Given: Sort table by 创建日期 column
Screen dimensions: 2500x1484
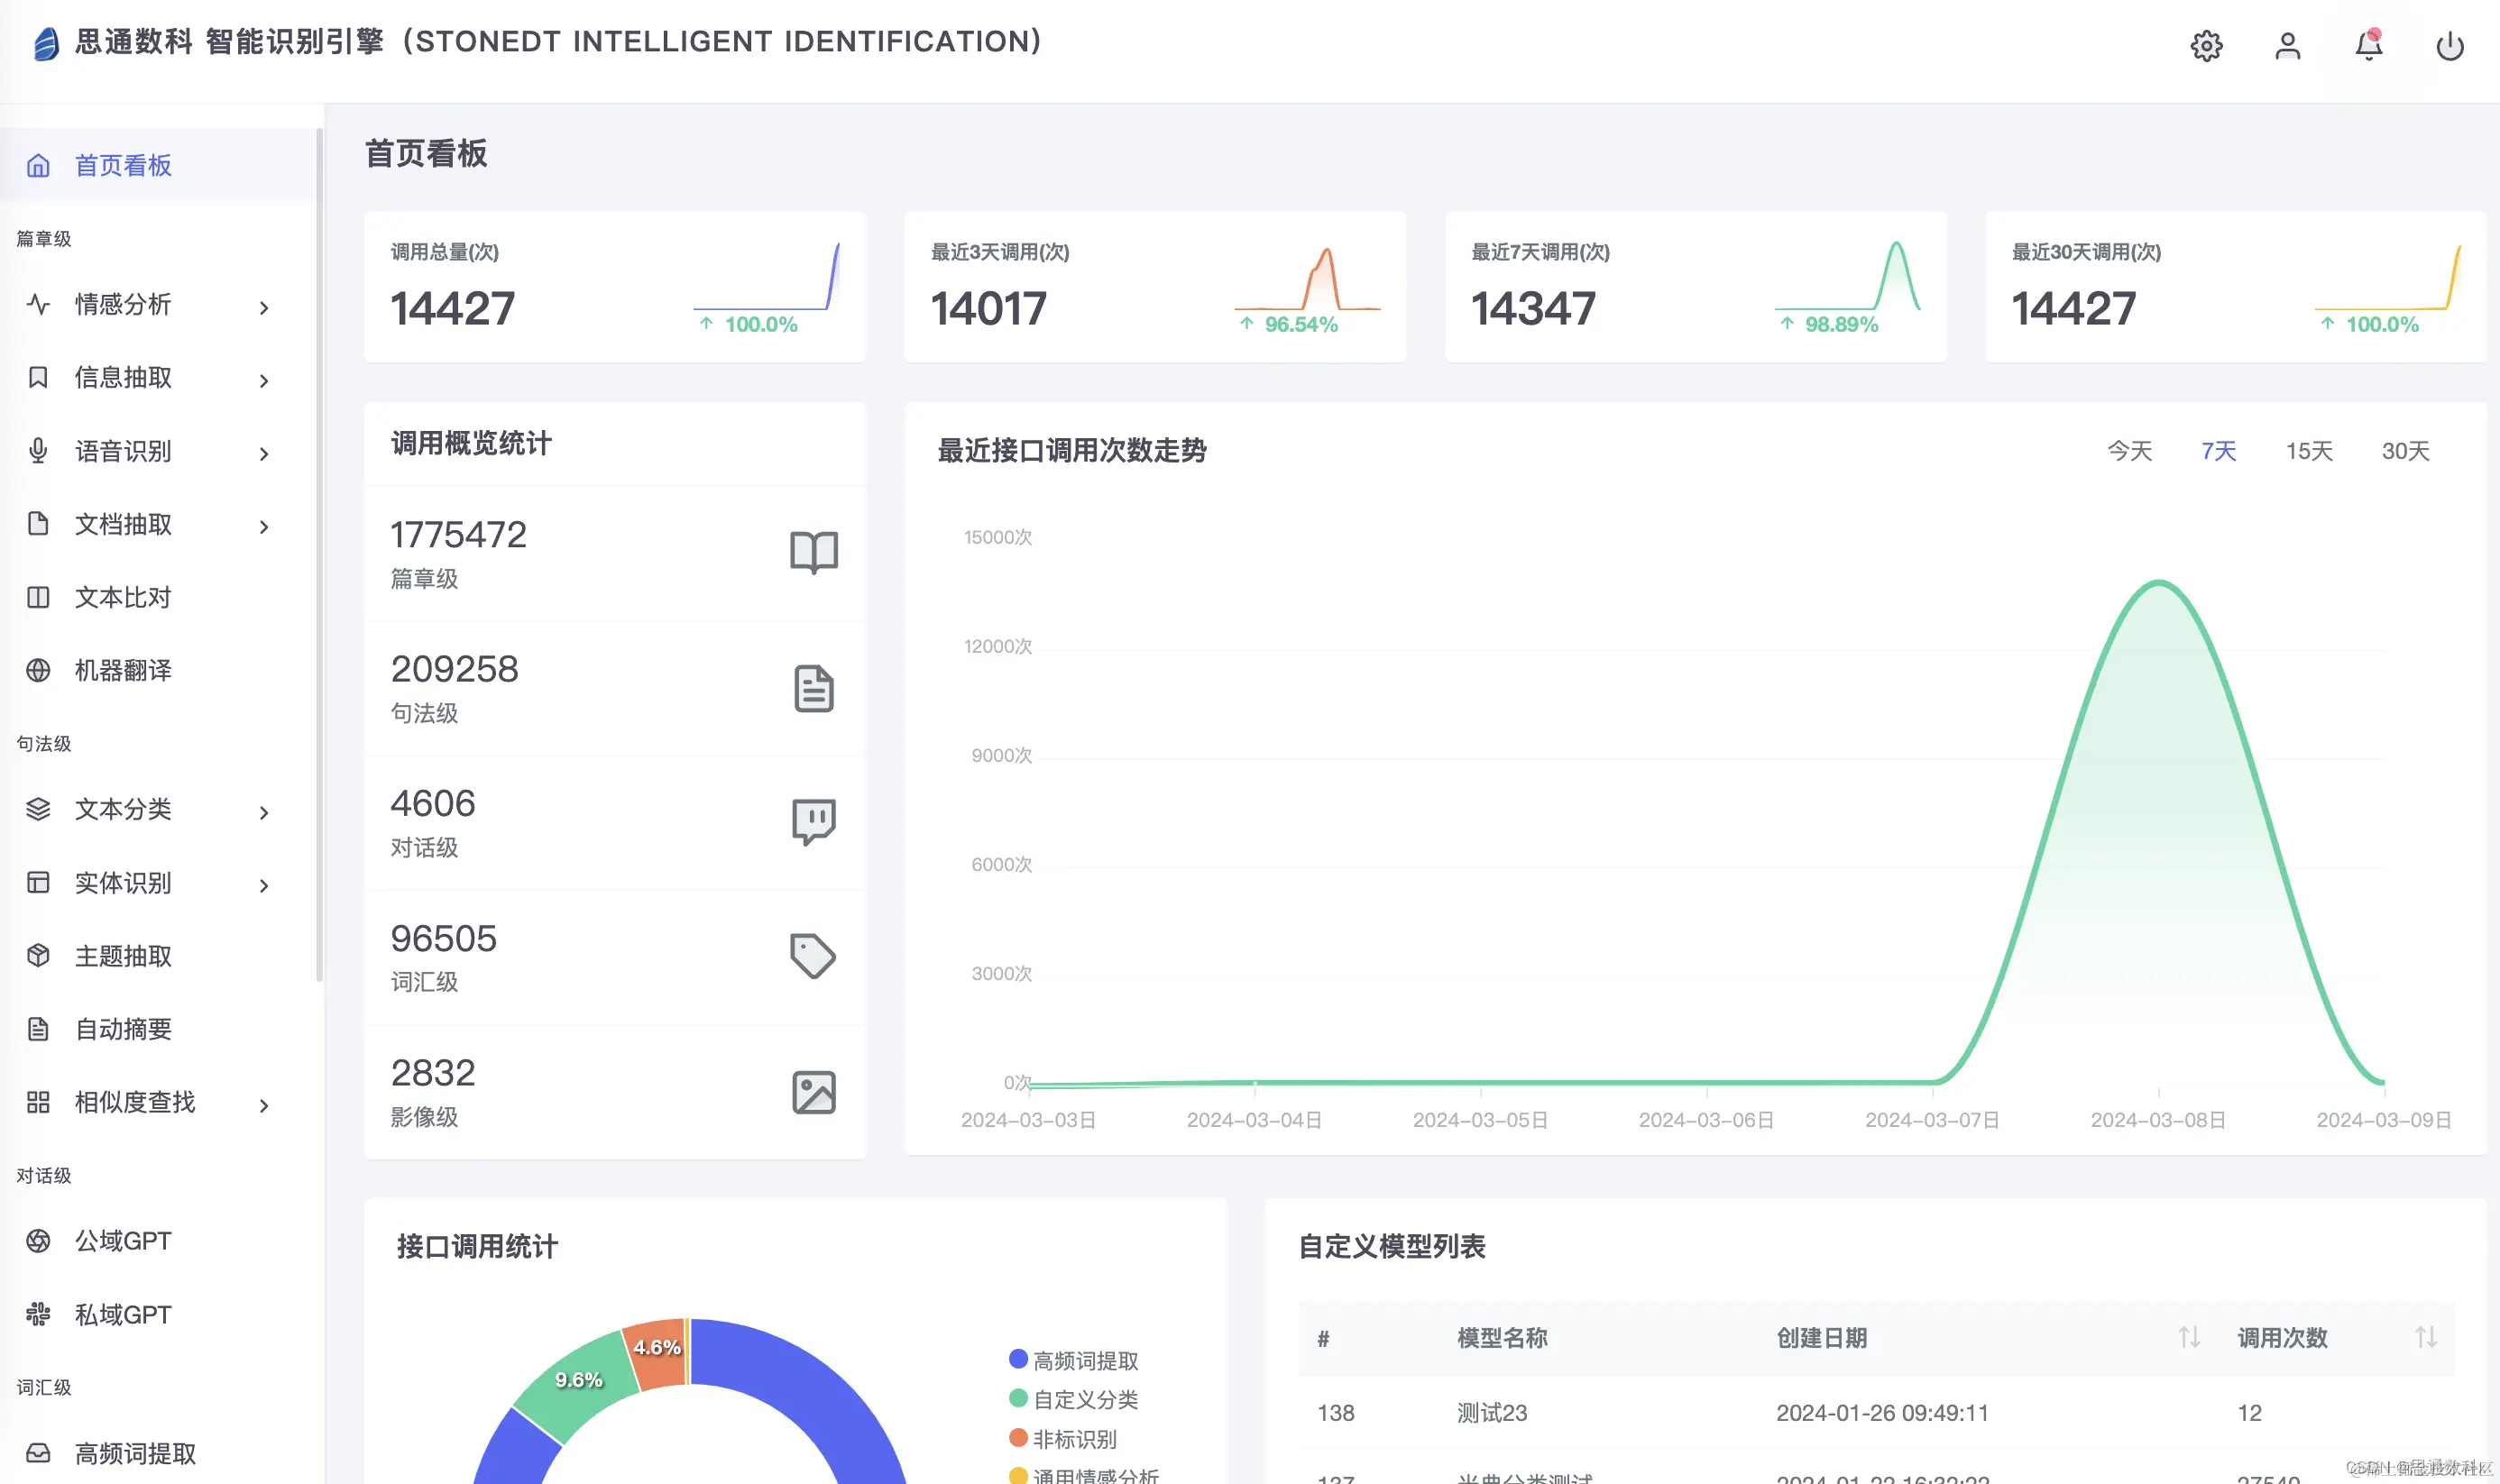Looking at the screenshot, I should (2188, 1337).
